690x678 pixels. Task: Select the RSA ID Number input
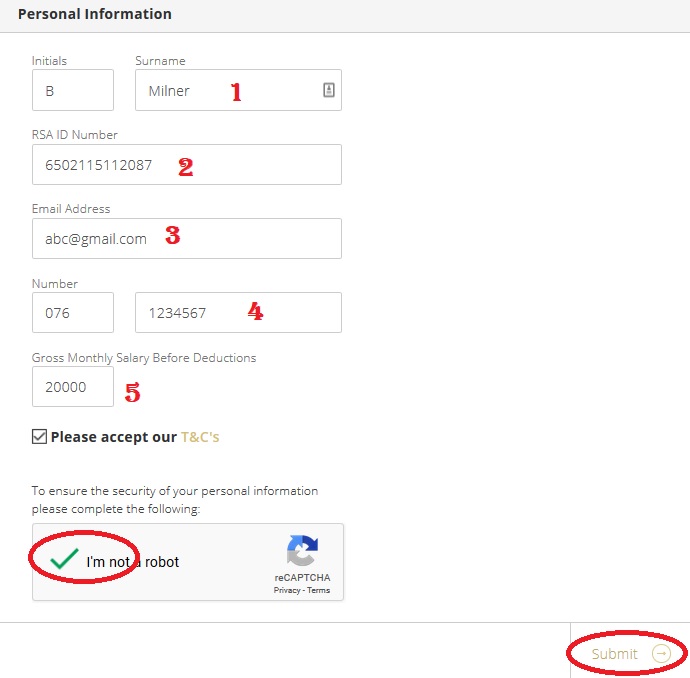click(x=186, y=165)
